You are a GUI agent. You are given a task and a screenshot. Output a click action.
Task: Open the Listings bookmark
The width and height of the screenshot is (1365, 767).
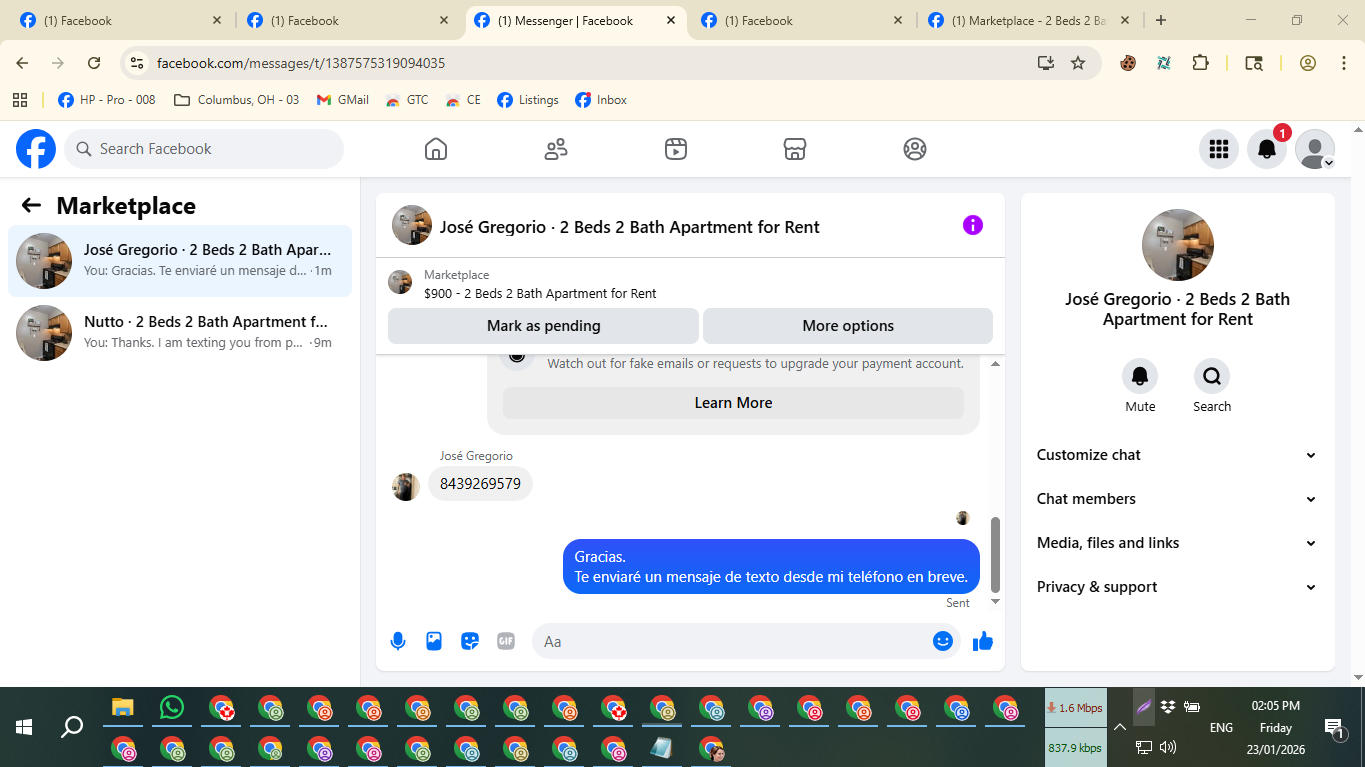(x=528, y=100)
